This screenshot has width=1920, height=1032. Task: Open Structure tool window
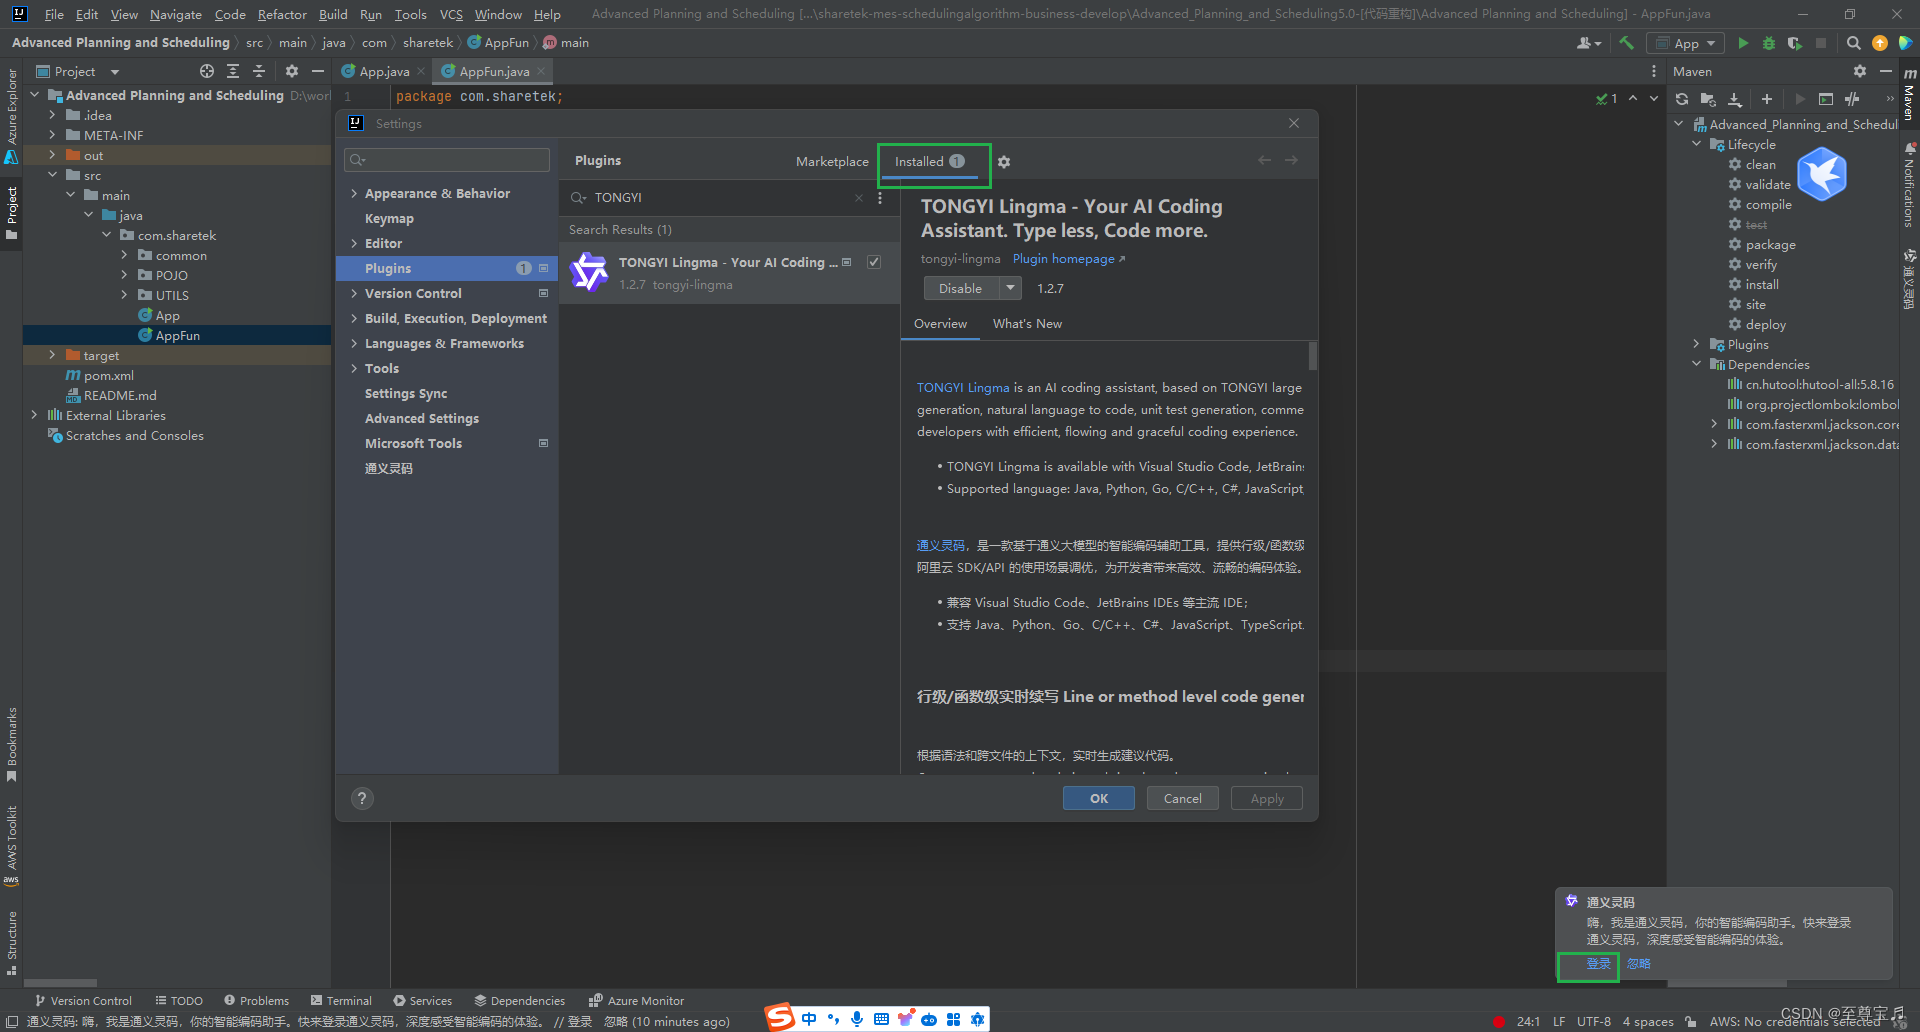11,943
